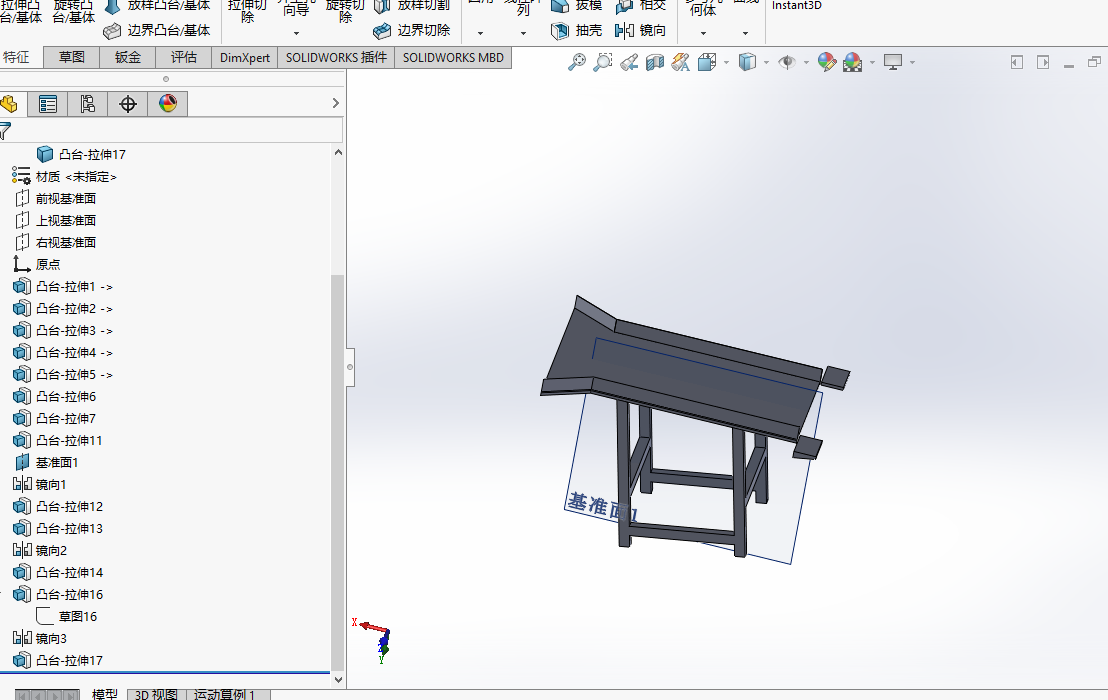Open the 3D 视图 bottom tab

[x=156, y=694]
